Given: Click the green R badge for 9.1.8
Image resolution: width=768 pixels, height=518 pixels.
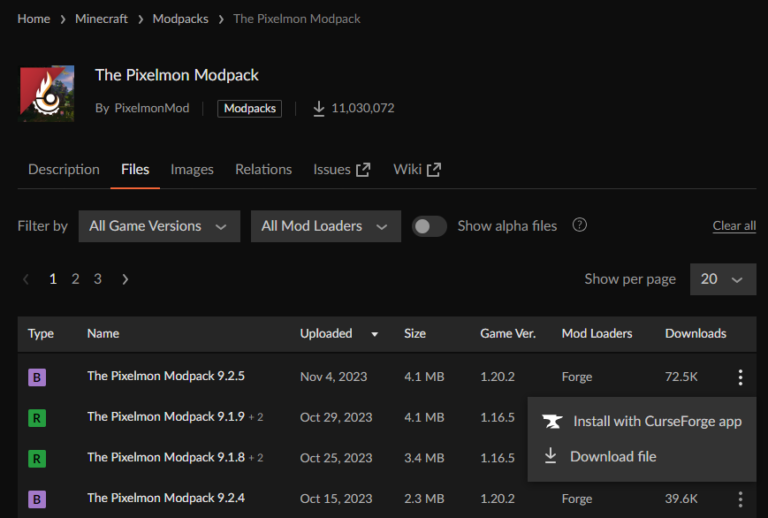Looking at the screenshot, I should (x=37, y=457).
